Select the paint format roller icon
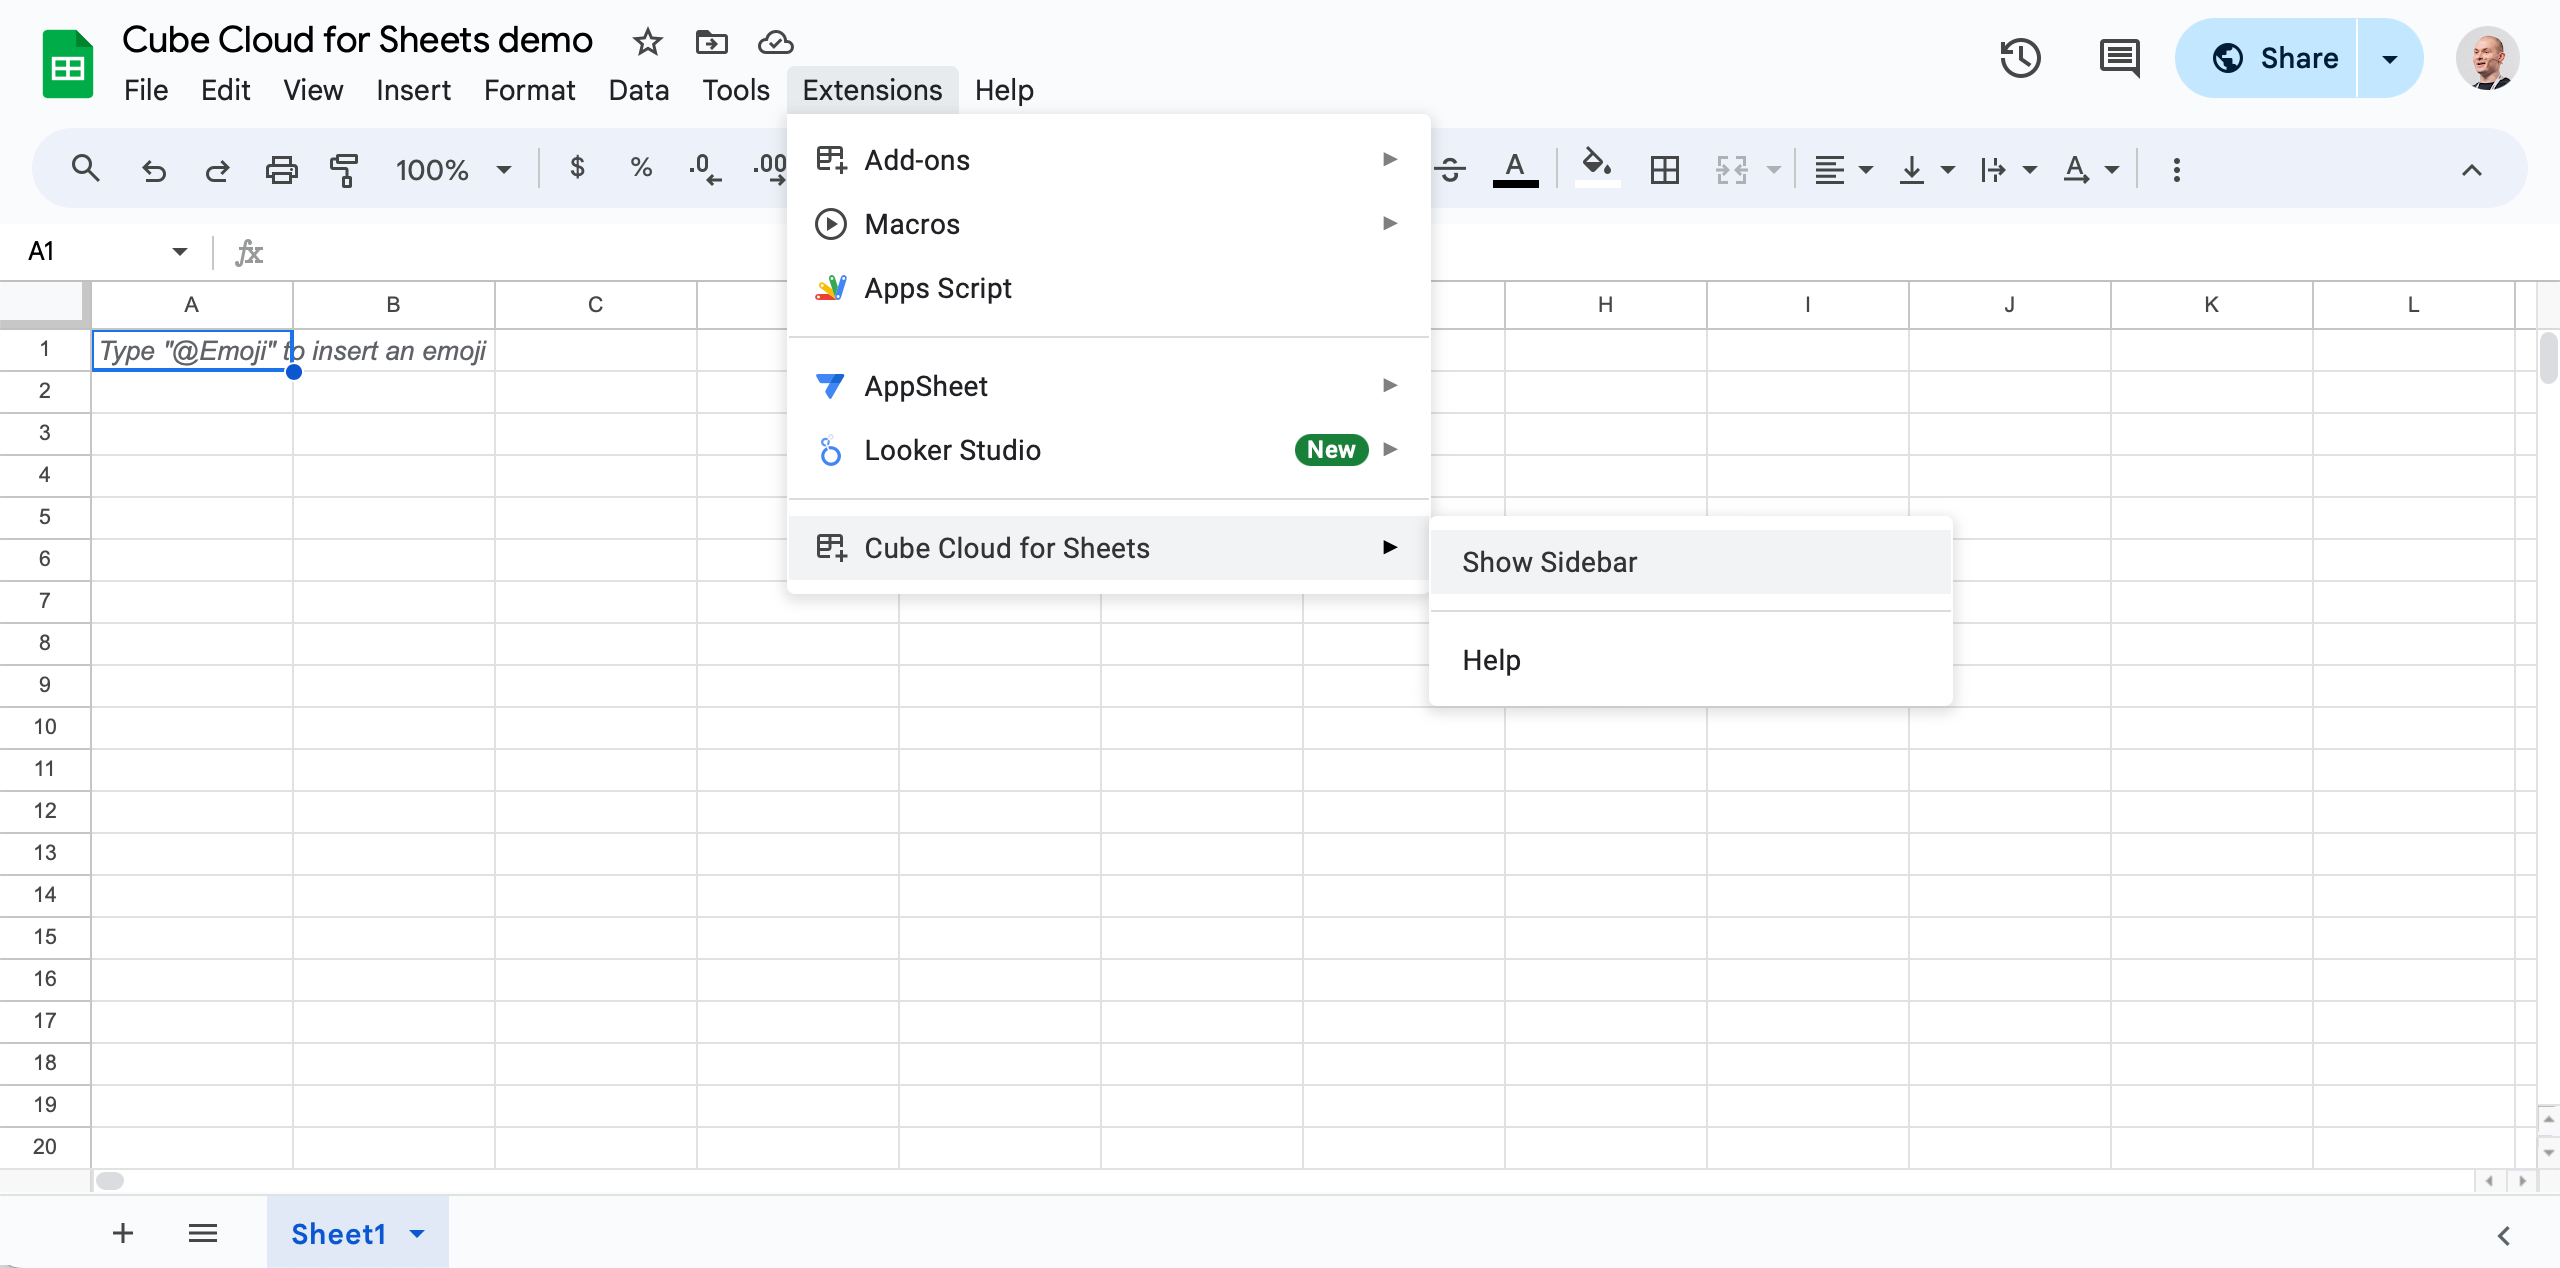The image size is (2560, 1268). point(343,170)
